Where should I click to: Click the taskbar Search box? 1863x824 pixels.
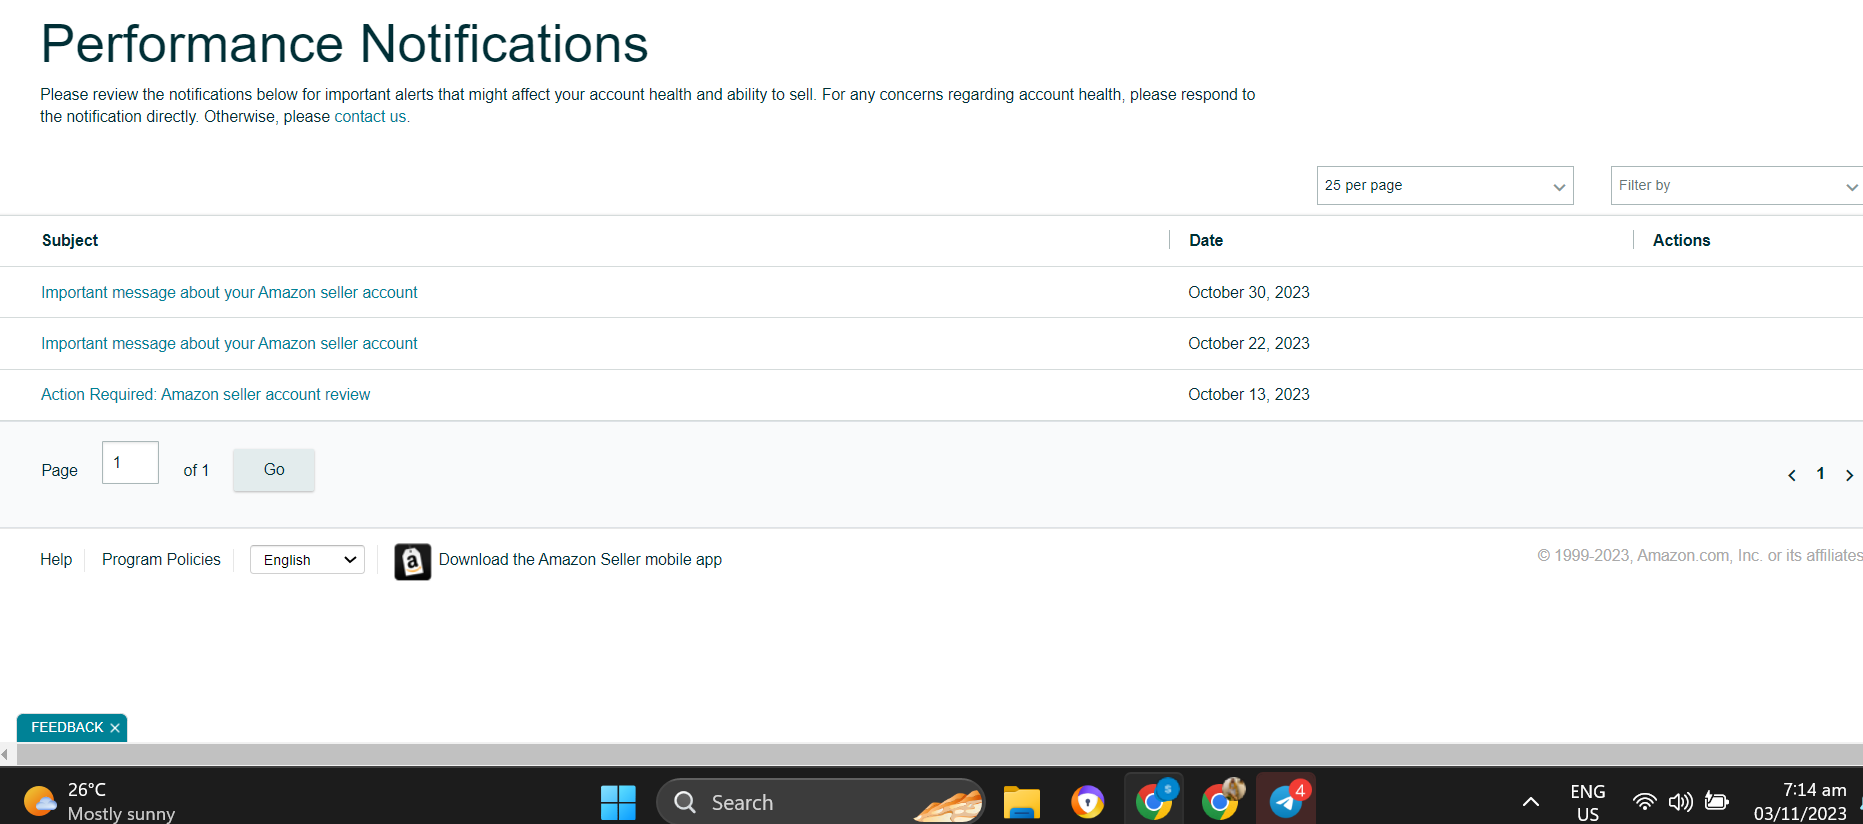tap(820, 802)
